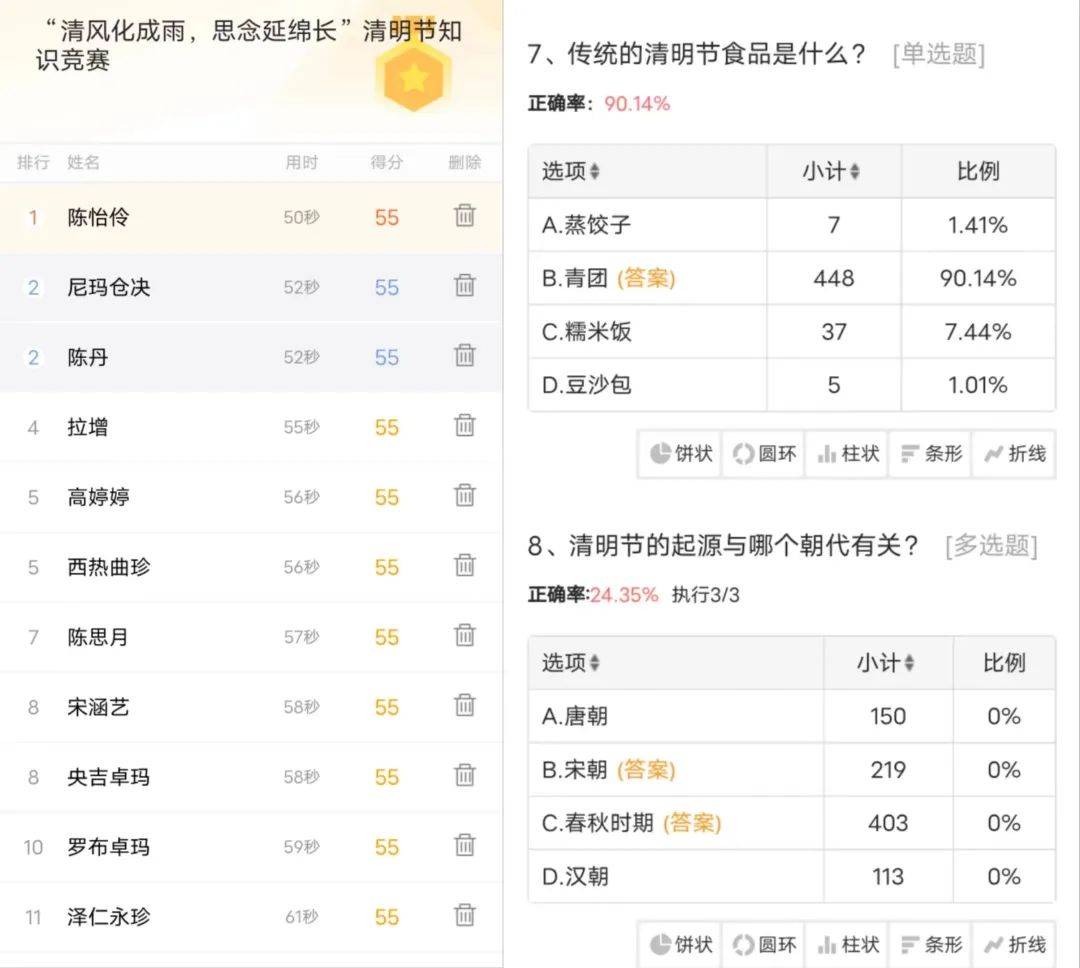
Task: Click option B.青团 answer row
Action: click(791, 278)
